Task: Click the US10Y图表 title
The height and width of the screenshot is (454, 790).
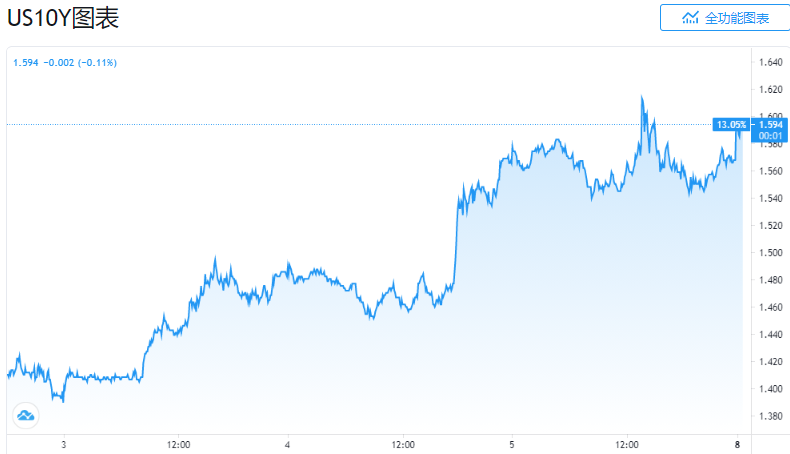Action: 63,18
